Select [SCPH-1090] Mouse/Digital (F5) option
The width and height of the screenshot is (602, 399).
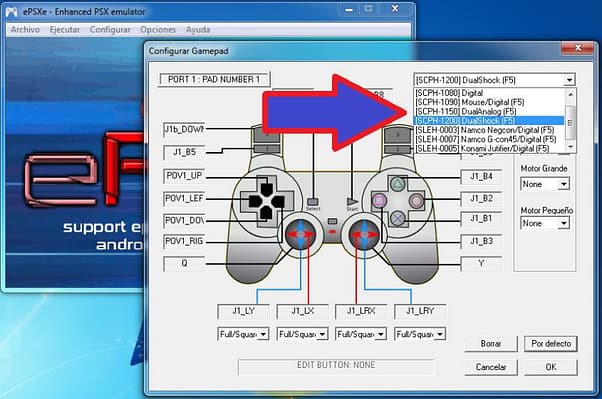point(488,102)
